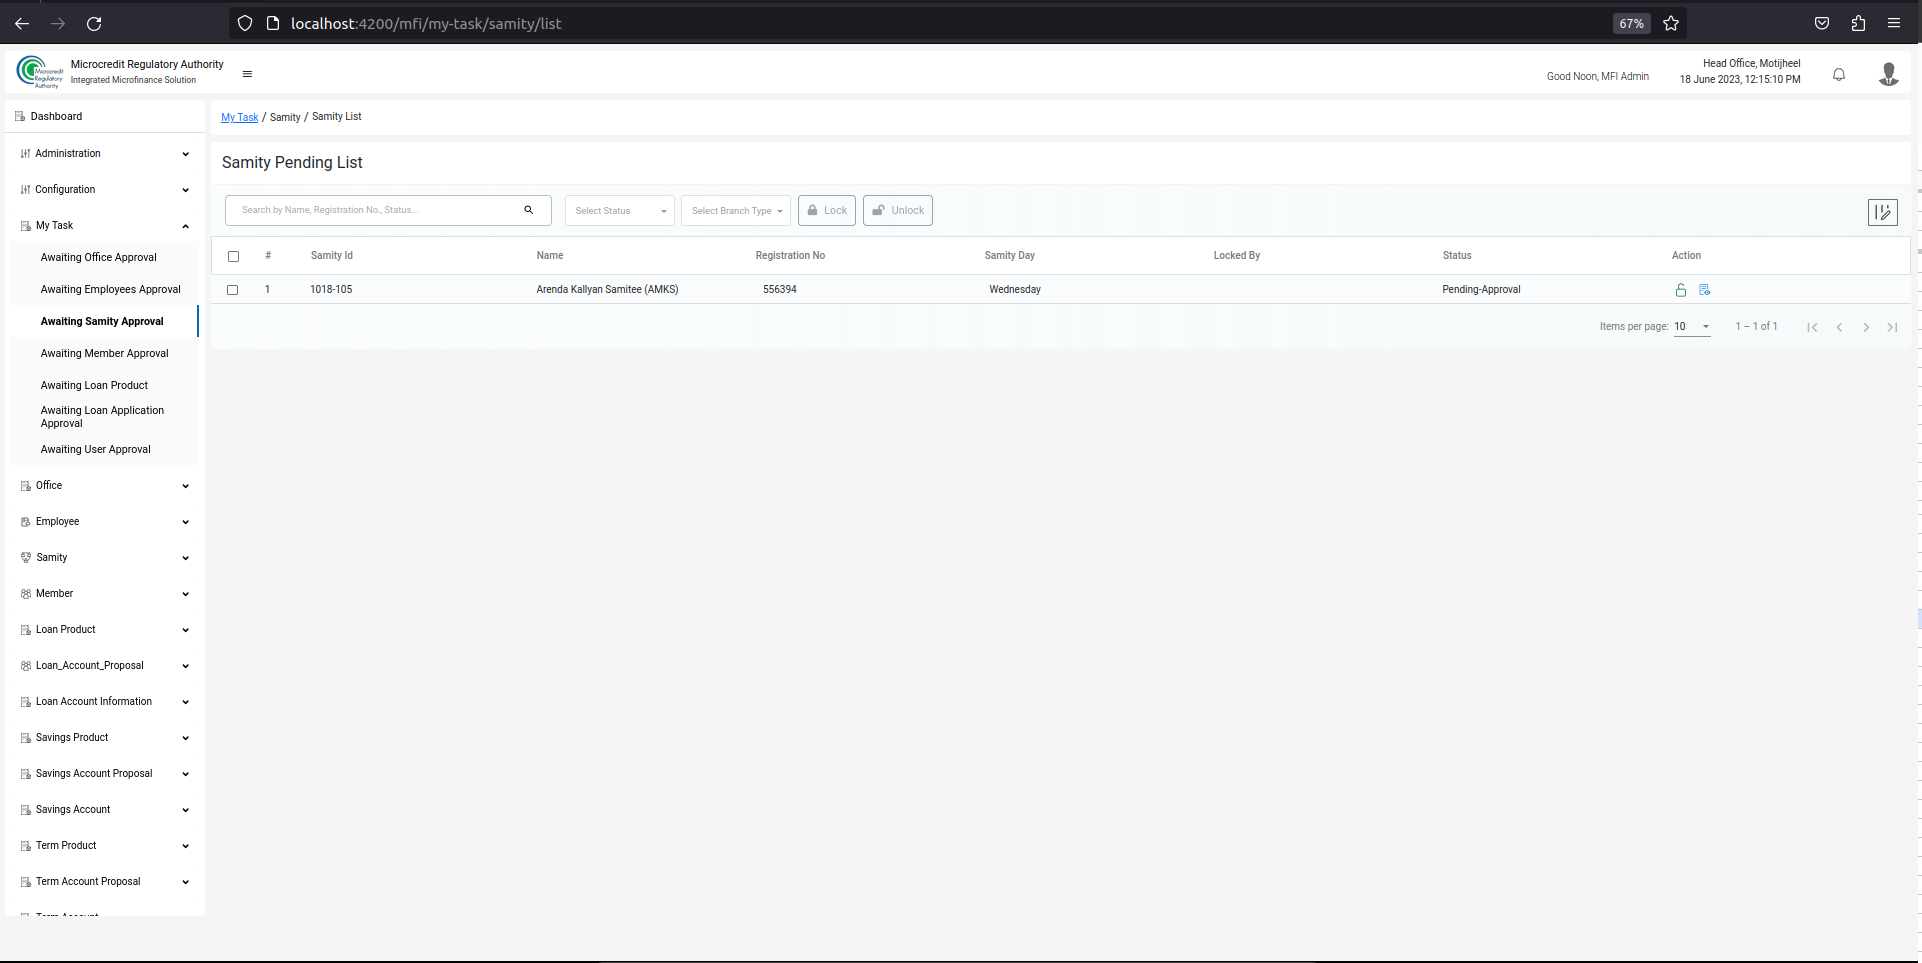Viewport: 1922px width, 963px height.
Task: Click the Arenda Kallyan Samitee (AMKS) name cell
Action: coord(607,290)
